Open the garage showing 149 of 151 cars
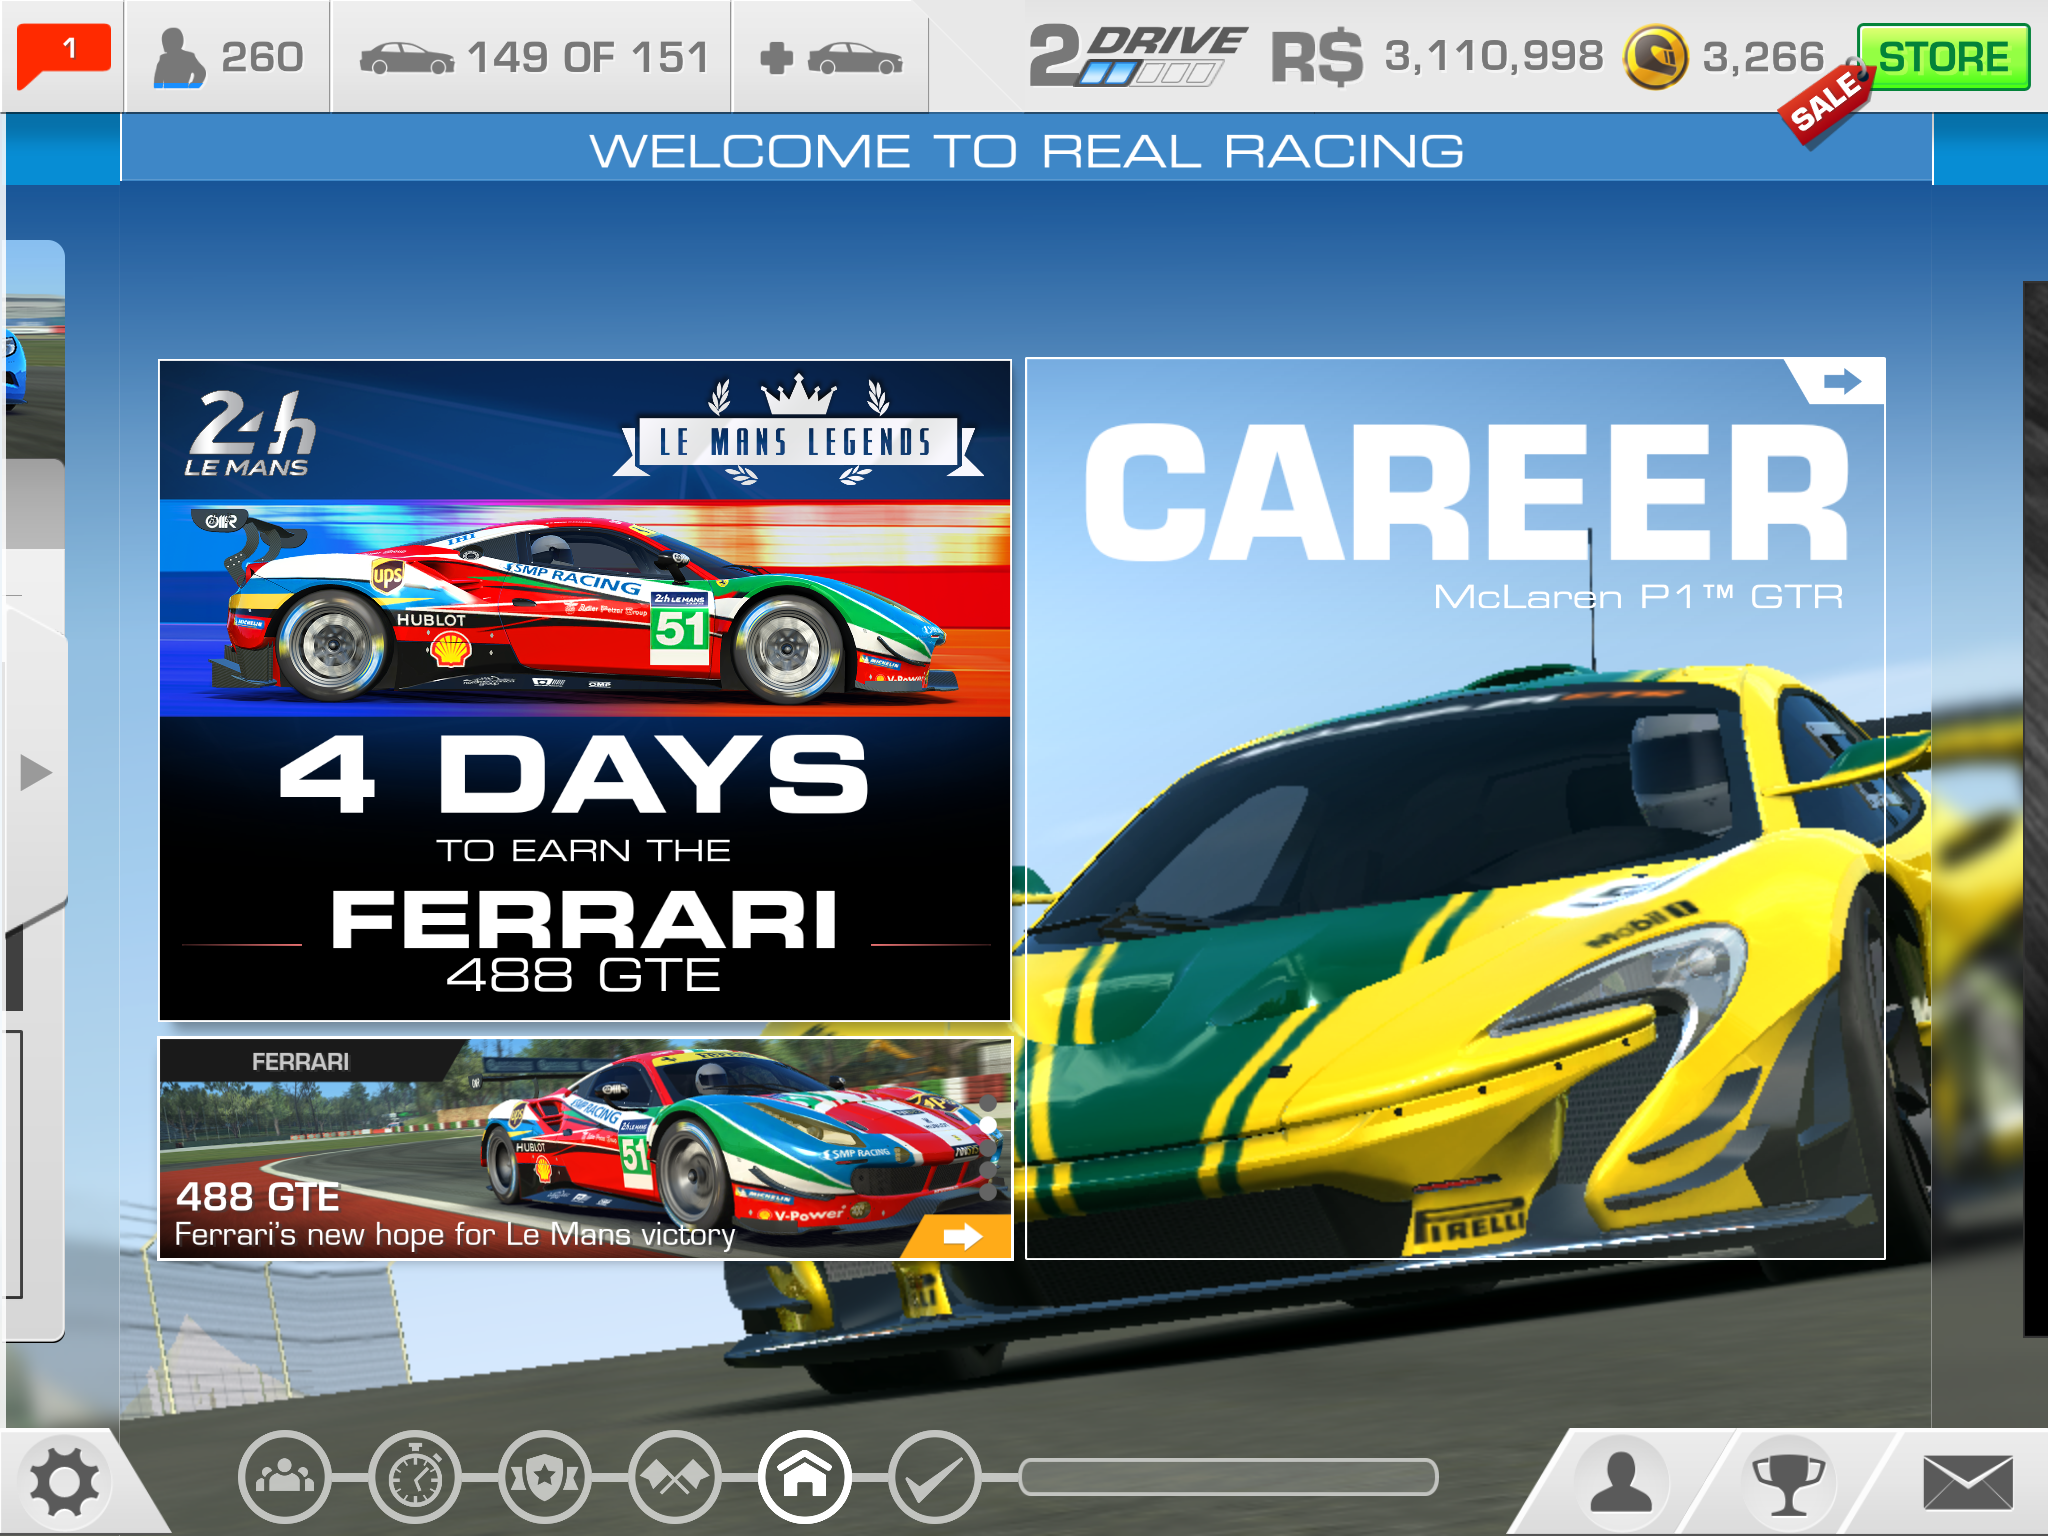 pyautogui.click(x=532, y=57)
